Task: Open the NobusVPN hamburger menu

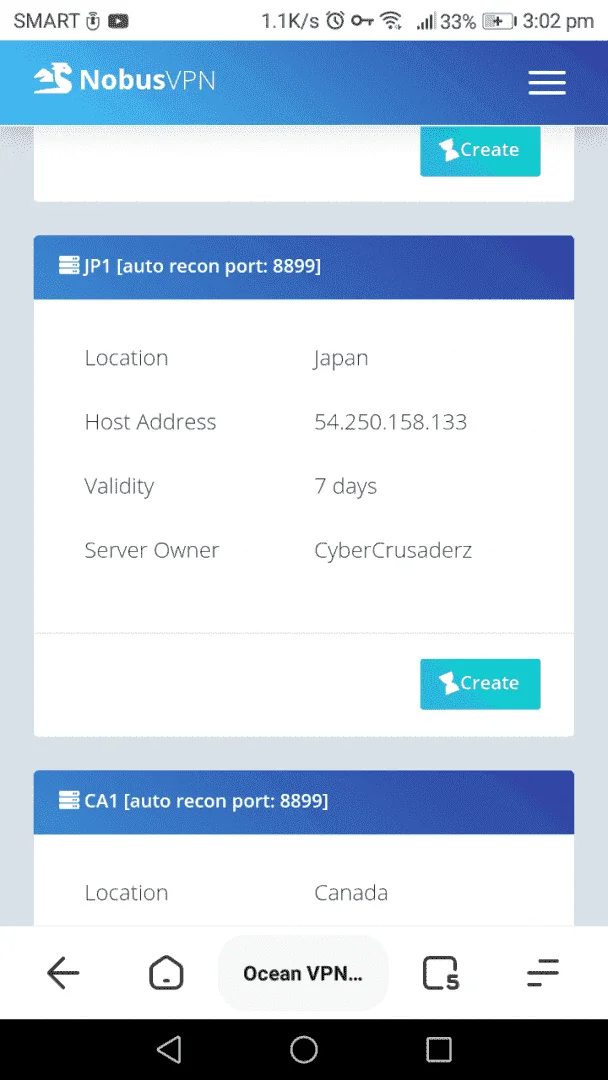Action: [x=547, y=83]
